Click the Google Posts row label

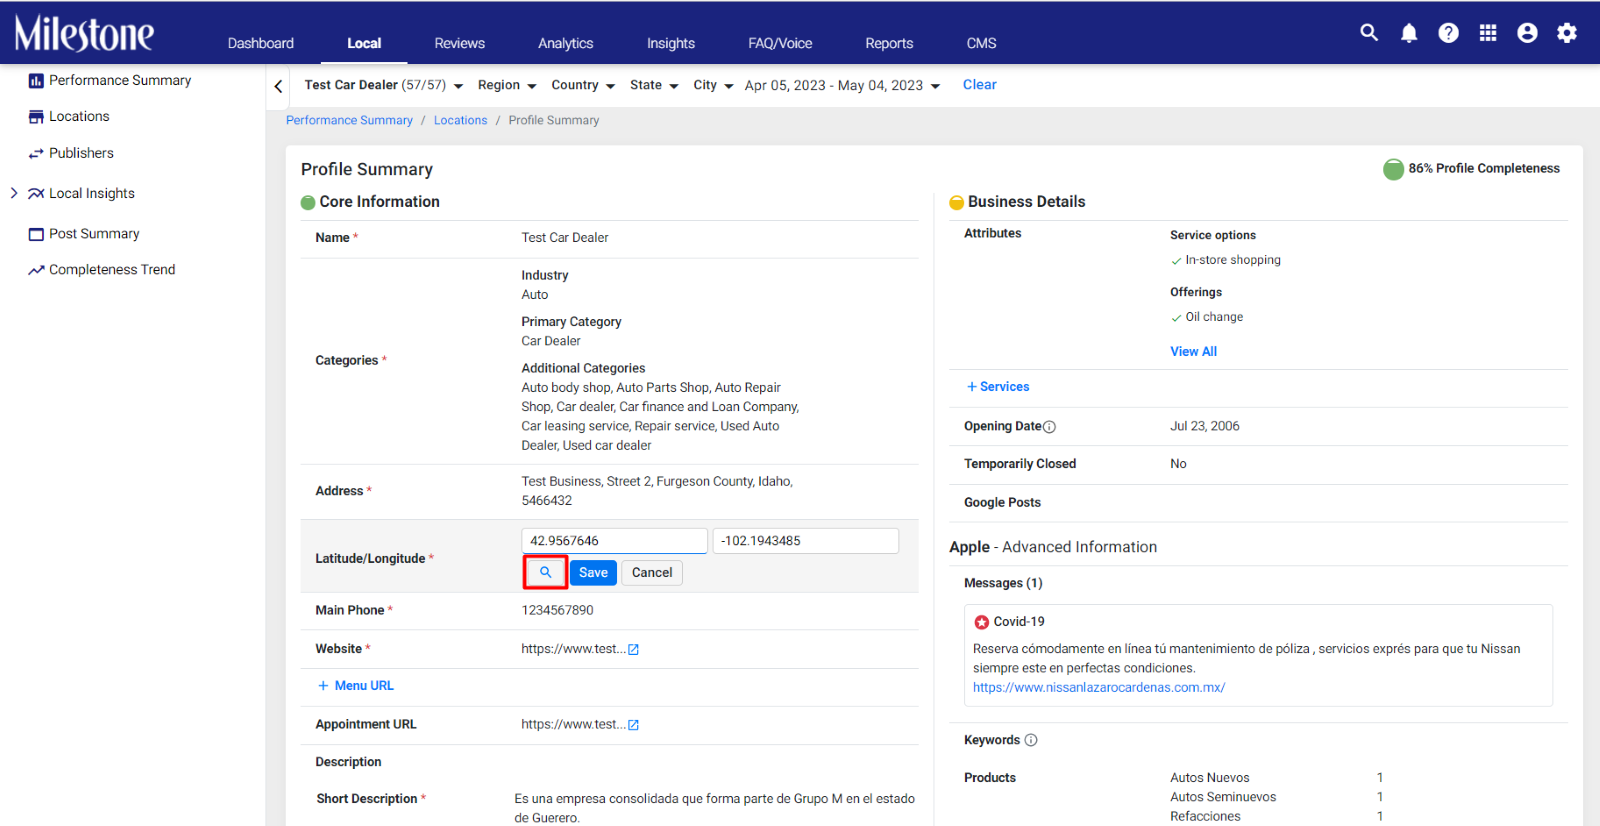1002,503
